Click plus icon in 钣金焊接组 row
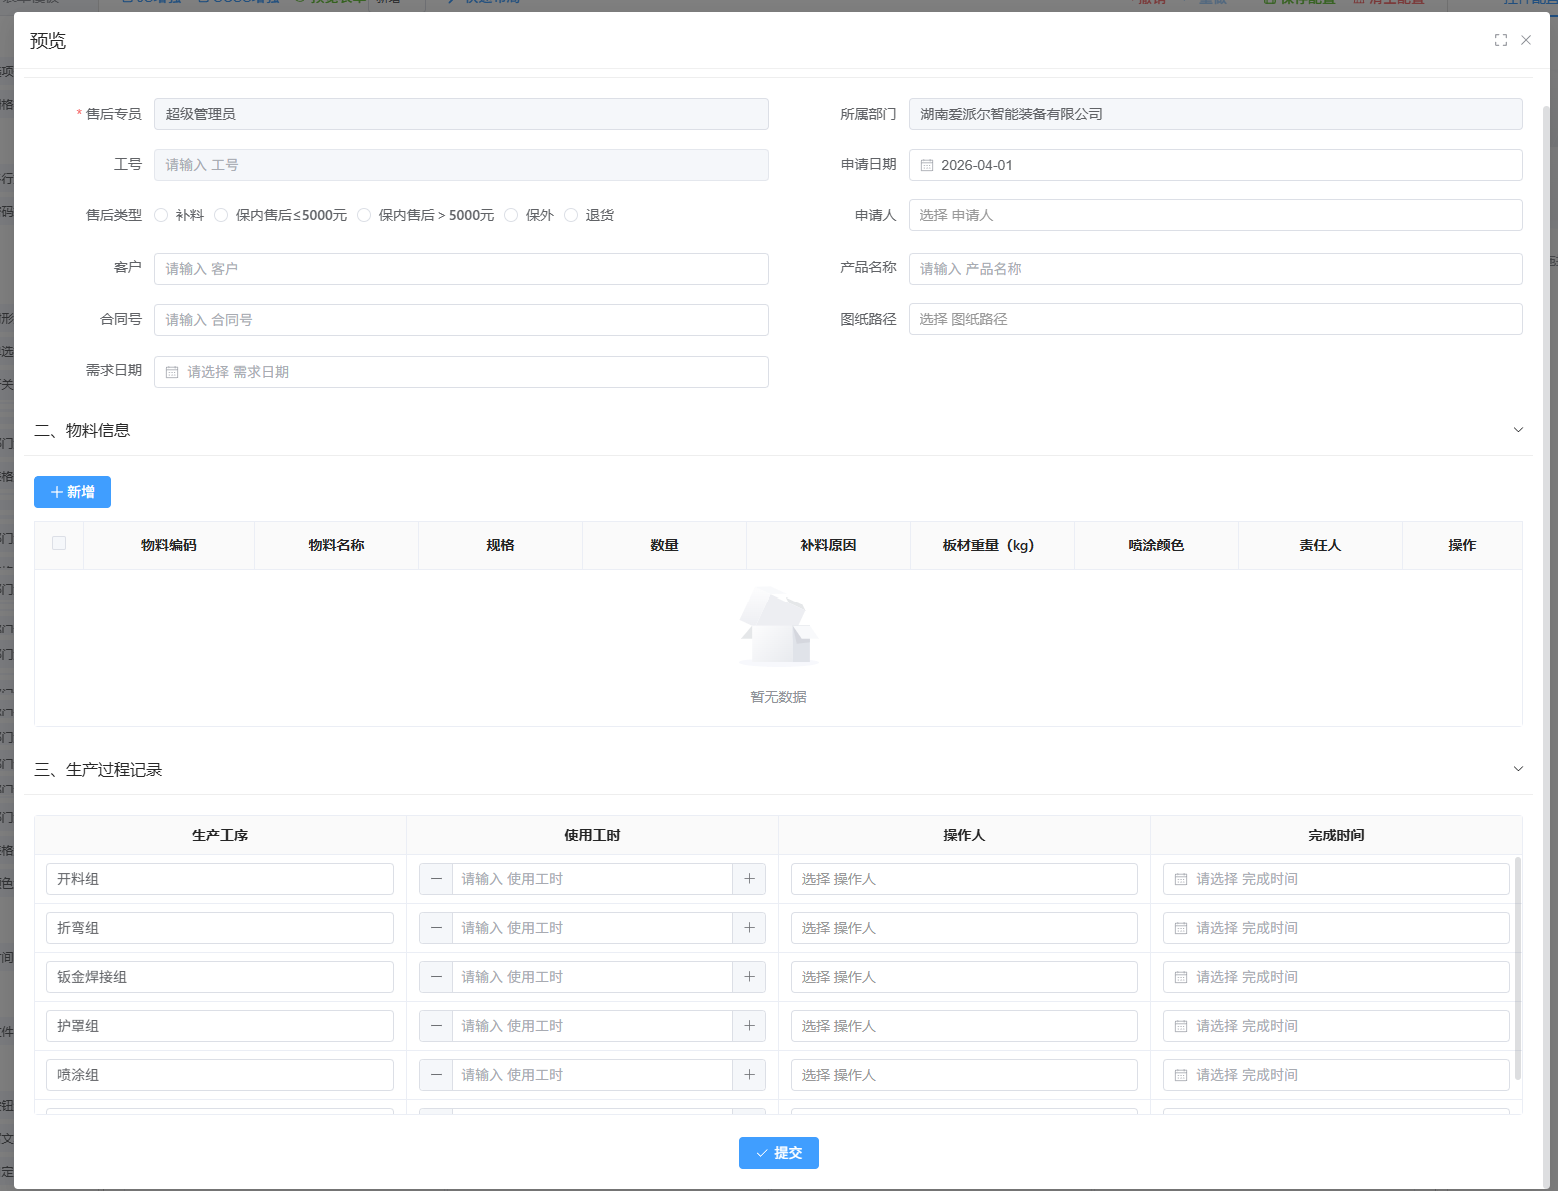This screenshot has width=1558, height=1191. point(749,977)
